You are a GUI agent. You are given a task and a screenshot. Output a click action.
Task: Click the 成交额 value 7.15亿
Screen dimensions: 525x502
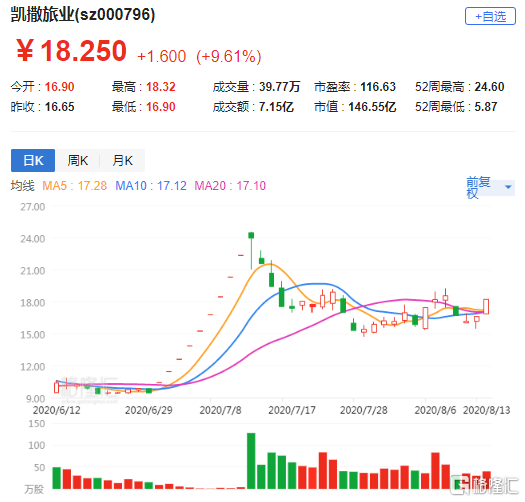[x=276, y=107]
